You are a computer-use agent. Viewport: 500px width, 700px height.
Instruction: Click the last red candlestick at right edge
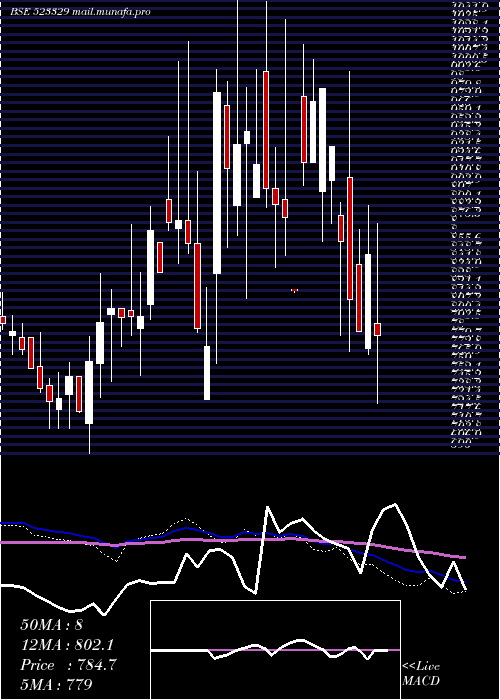(x=378, y=329)
